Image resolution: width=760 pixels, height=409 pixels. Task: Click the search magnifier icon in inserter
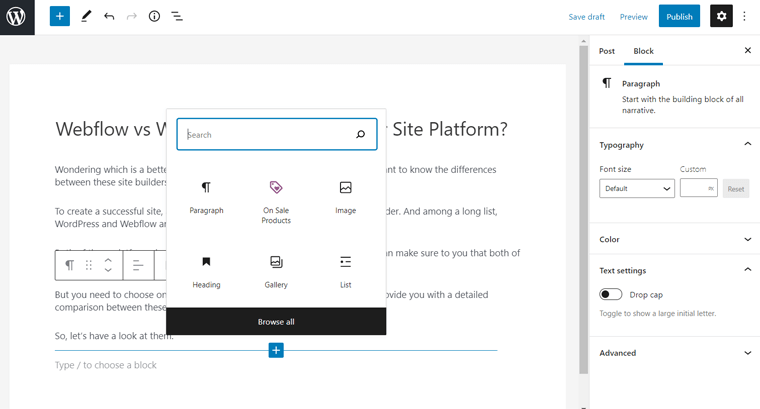pyautogui.click(x=361, y=134)
